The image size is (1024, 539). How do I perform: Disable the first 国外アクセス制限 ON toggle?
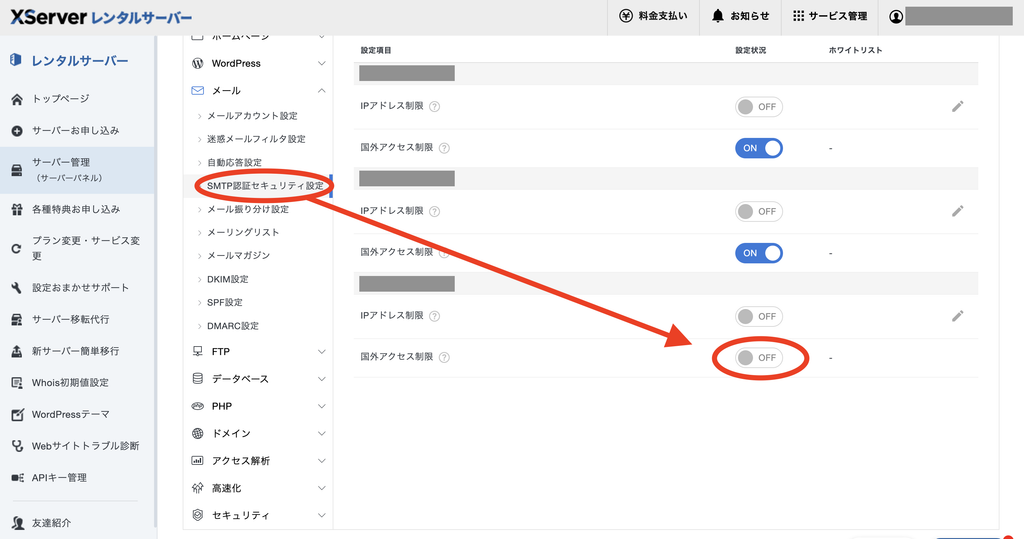tap(759, 148)
